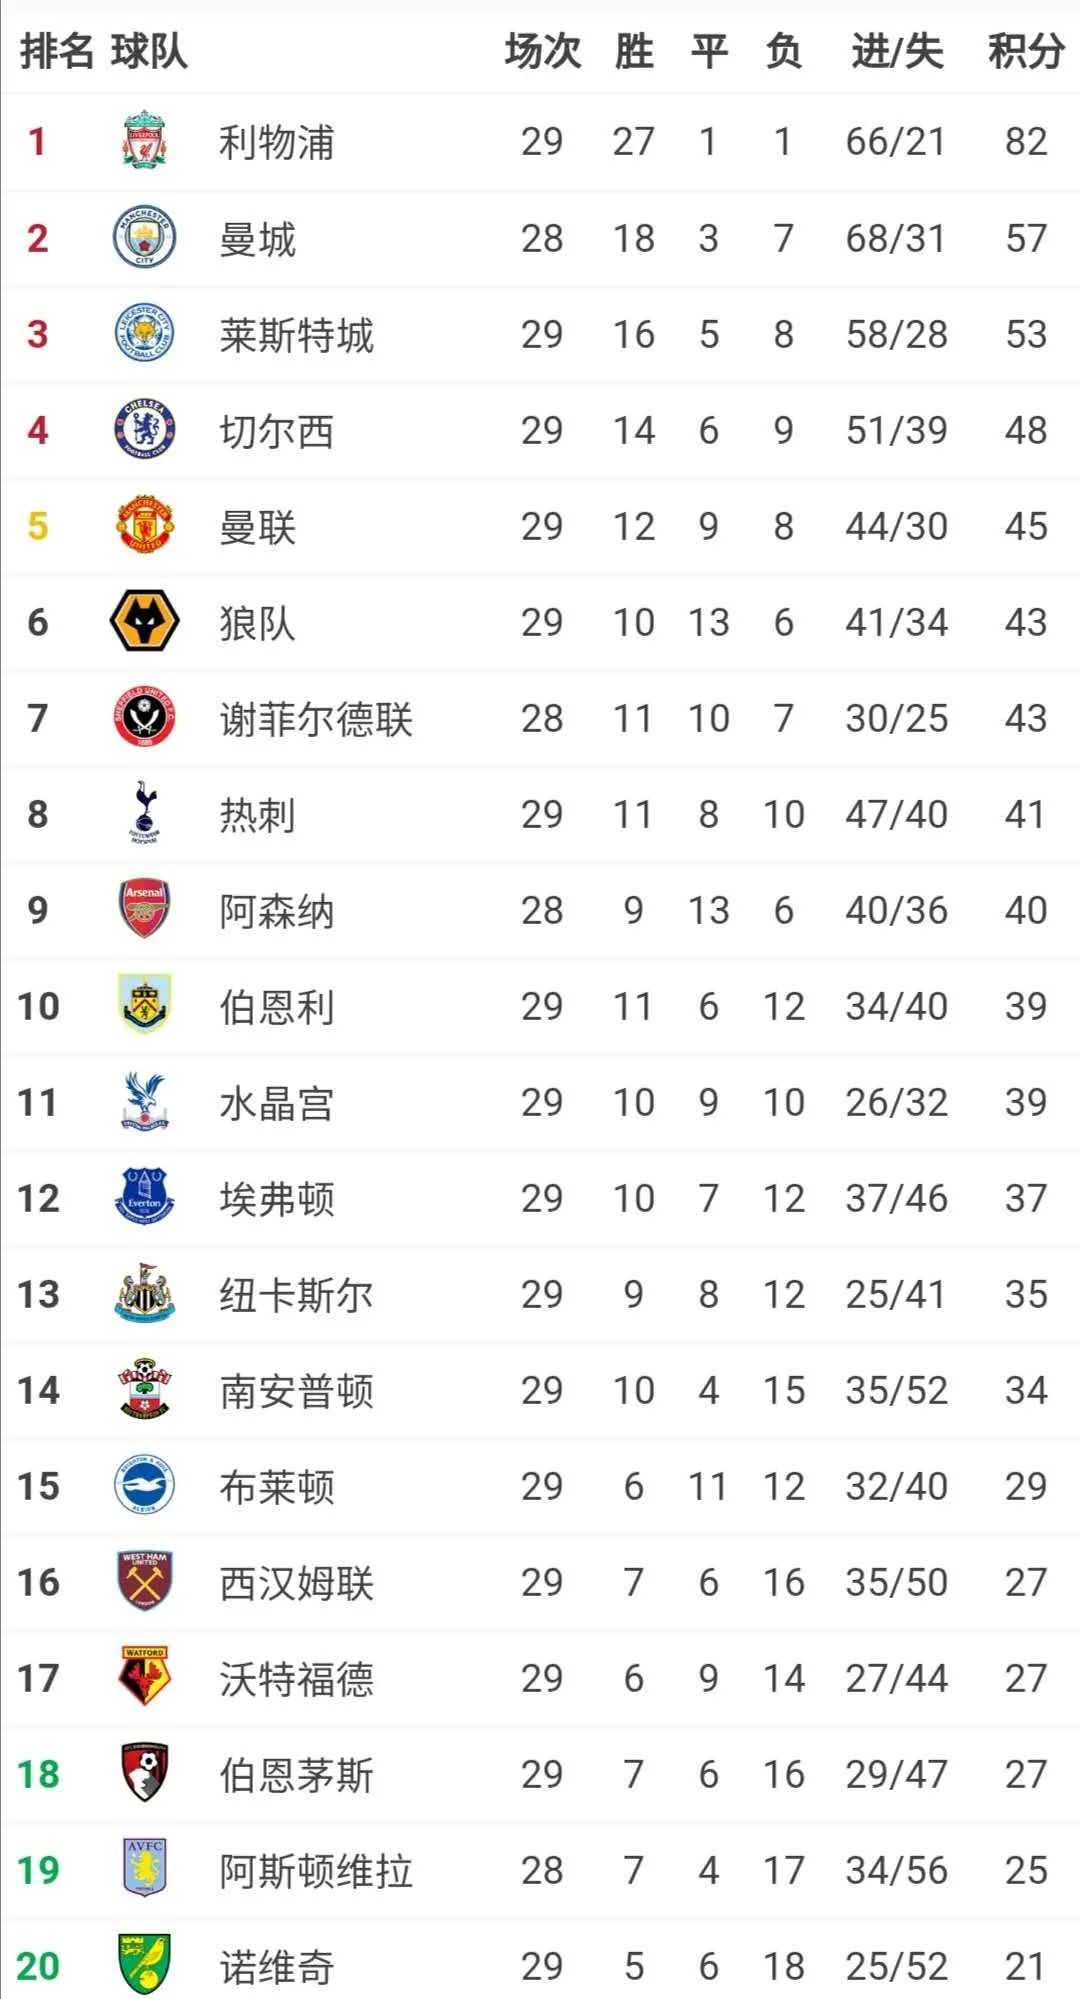Open the Everton club badge
This screenshot has width=1080, height=1999.
pos(145,1197)
